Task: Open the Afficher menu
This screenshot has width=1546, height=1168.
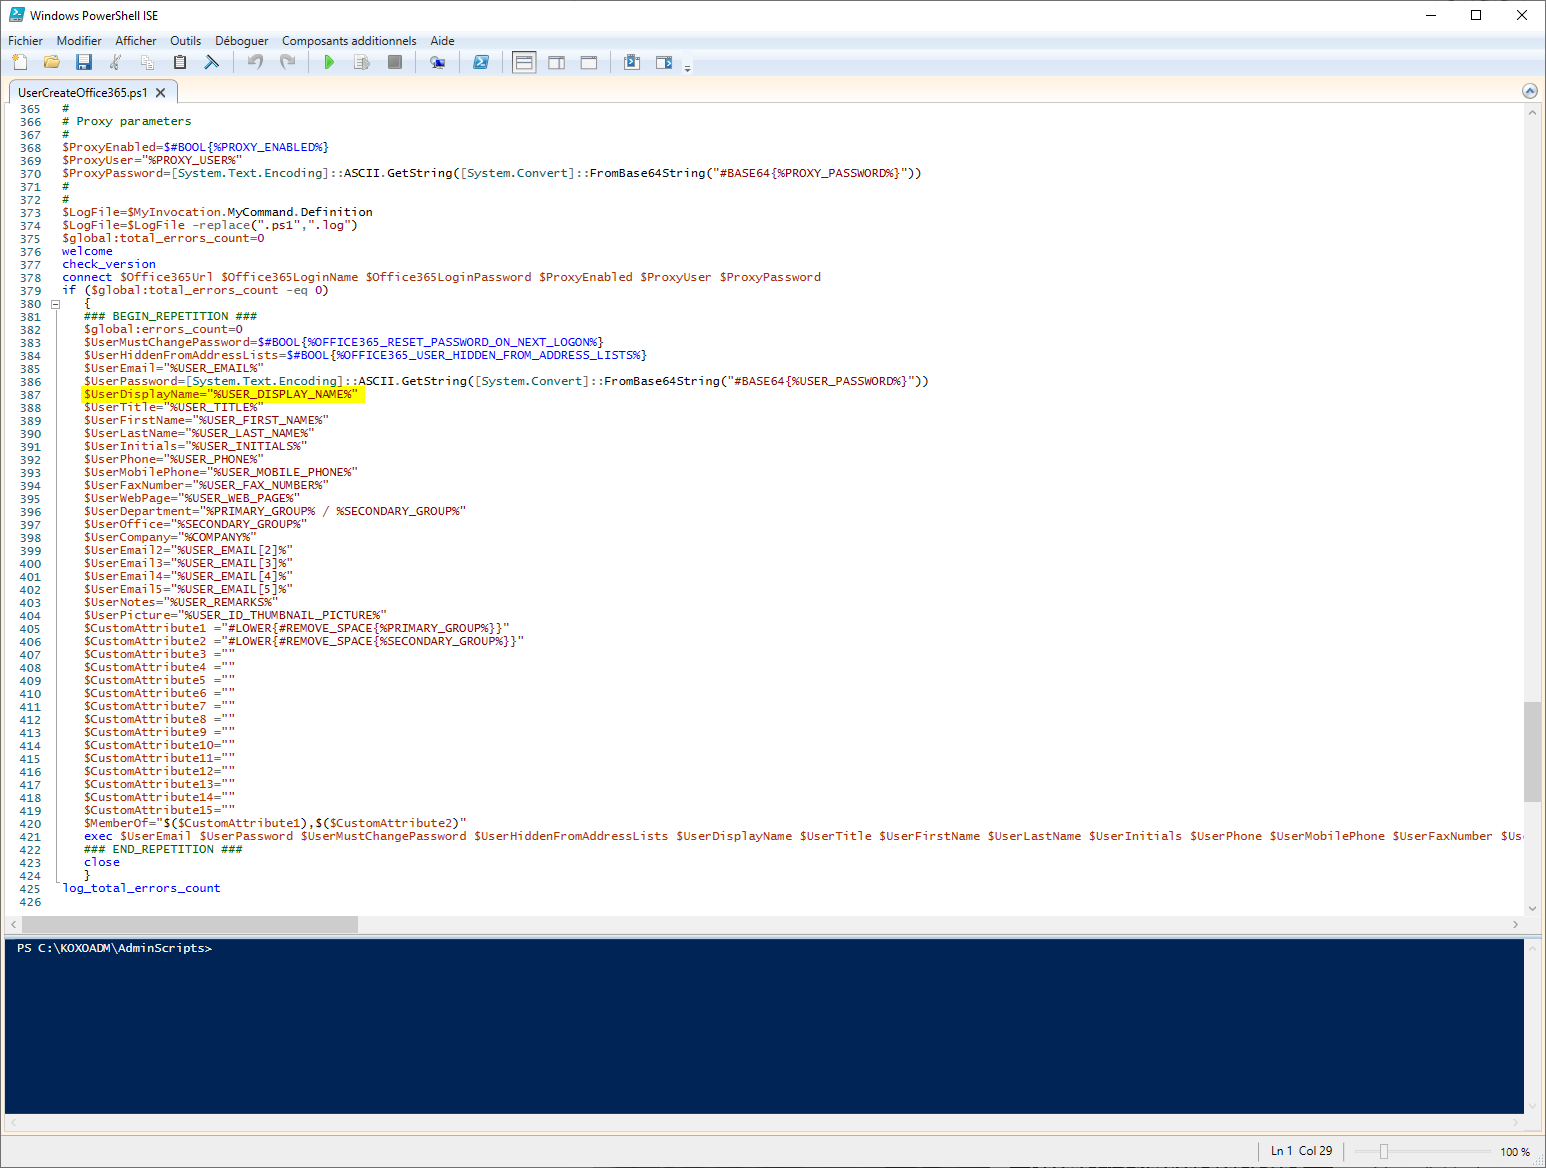Action: 135,41
